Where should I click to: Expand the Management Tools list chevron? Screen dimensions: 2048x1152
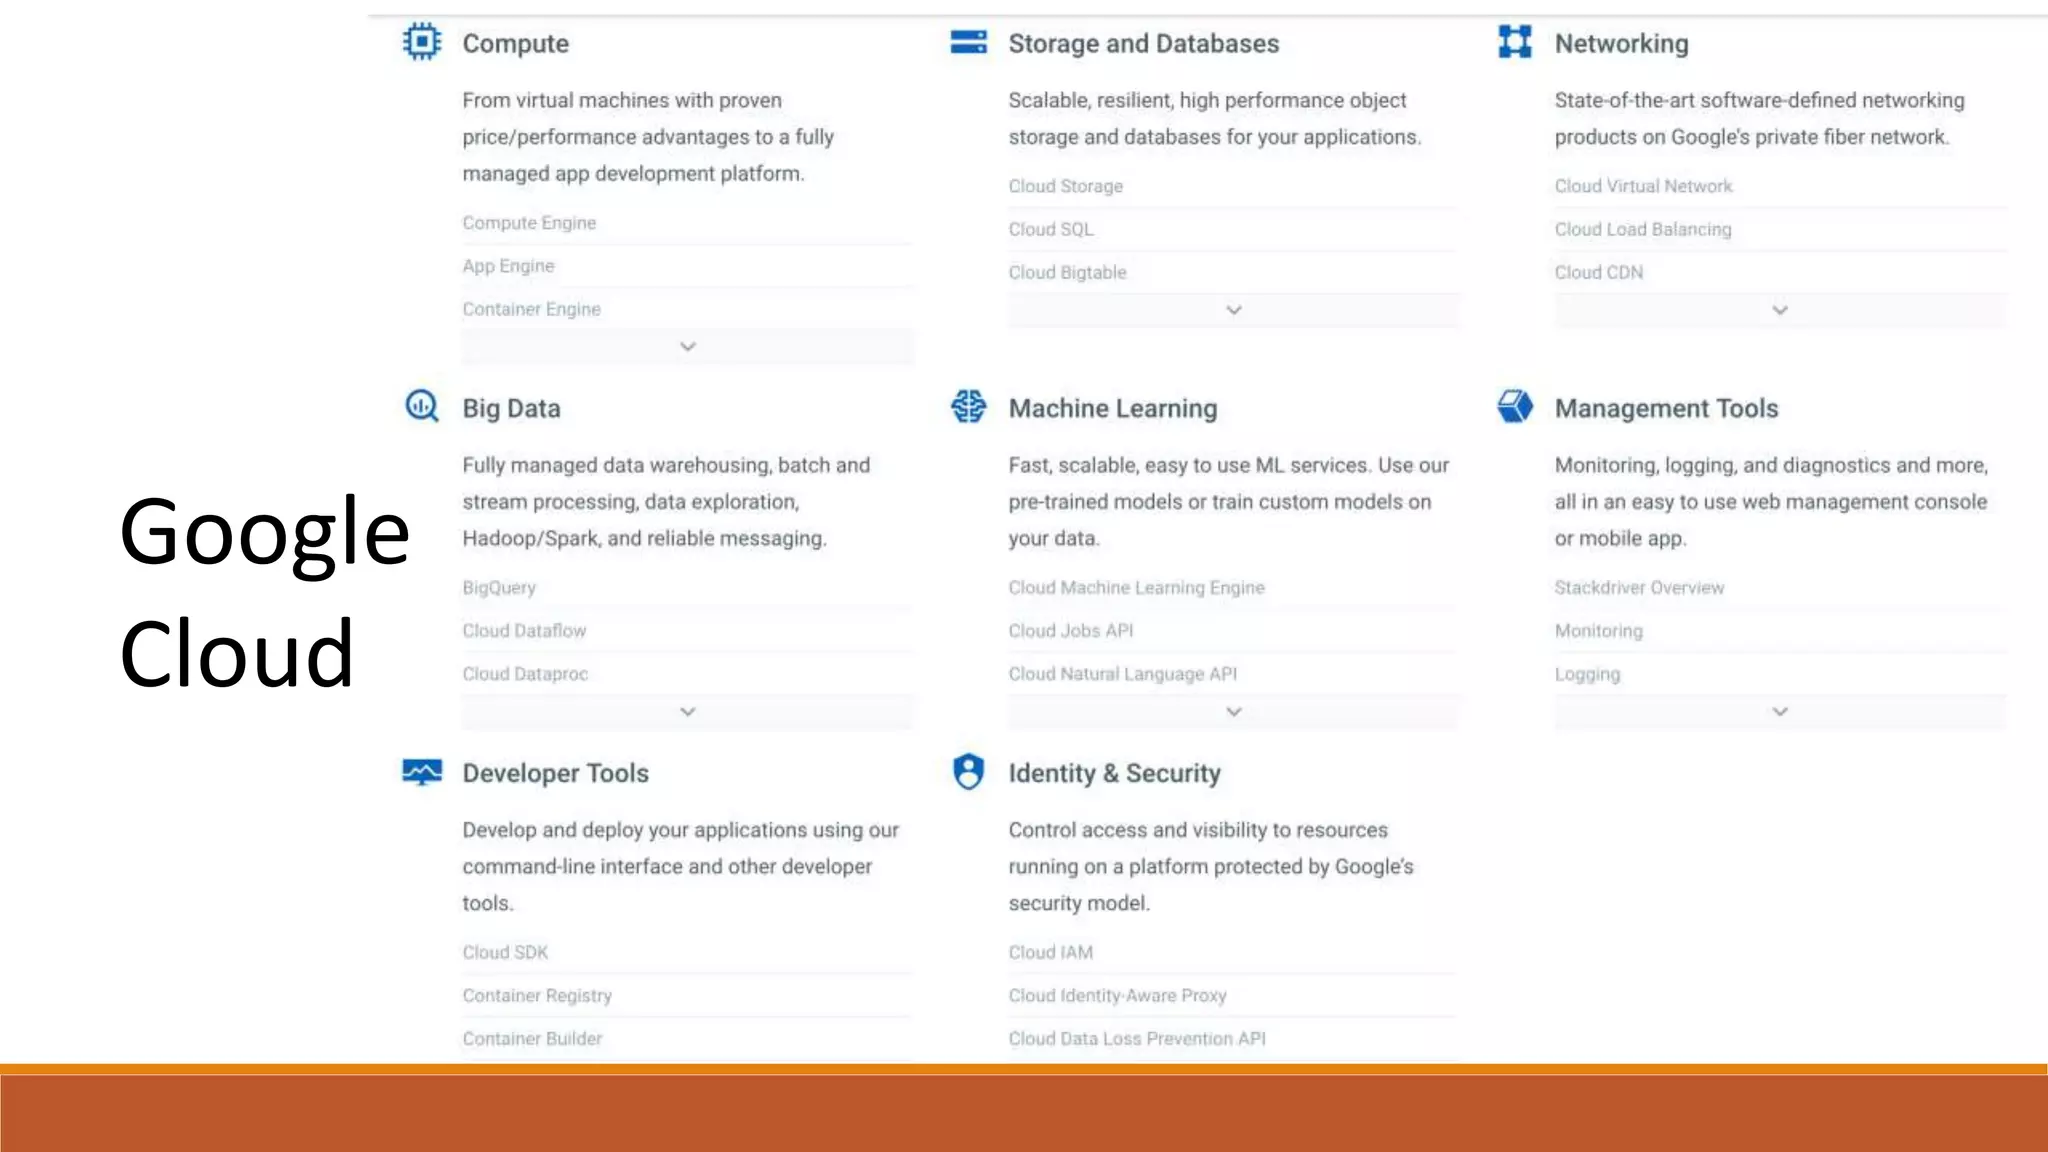click(1779, 712)
